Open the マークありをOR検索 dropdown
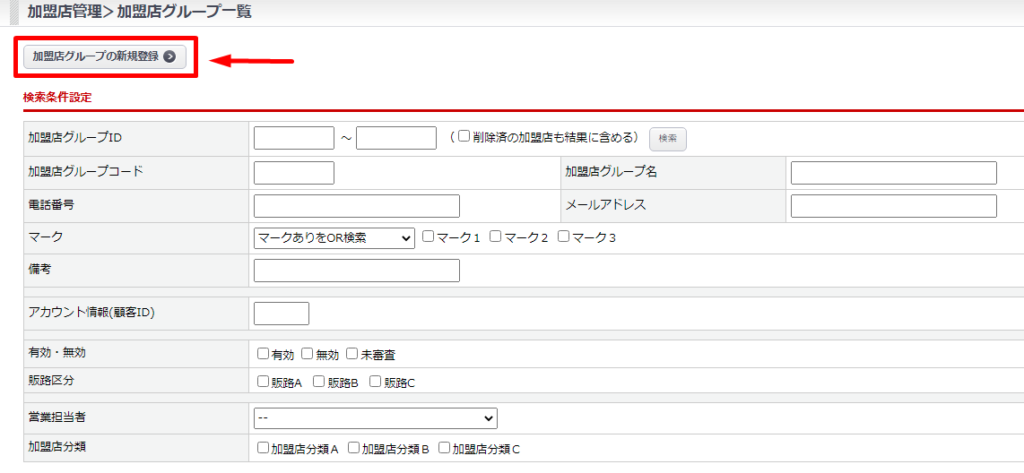The height and width of the screenshot is (473, 1024). (x=334, y=238)
